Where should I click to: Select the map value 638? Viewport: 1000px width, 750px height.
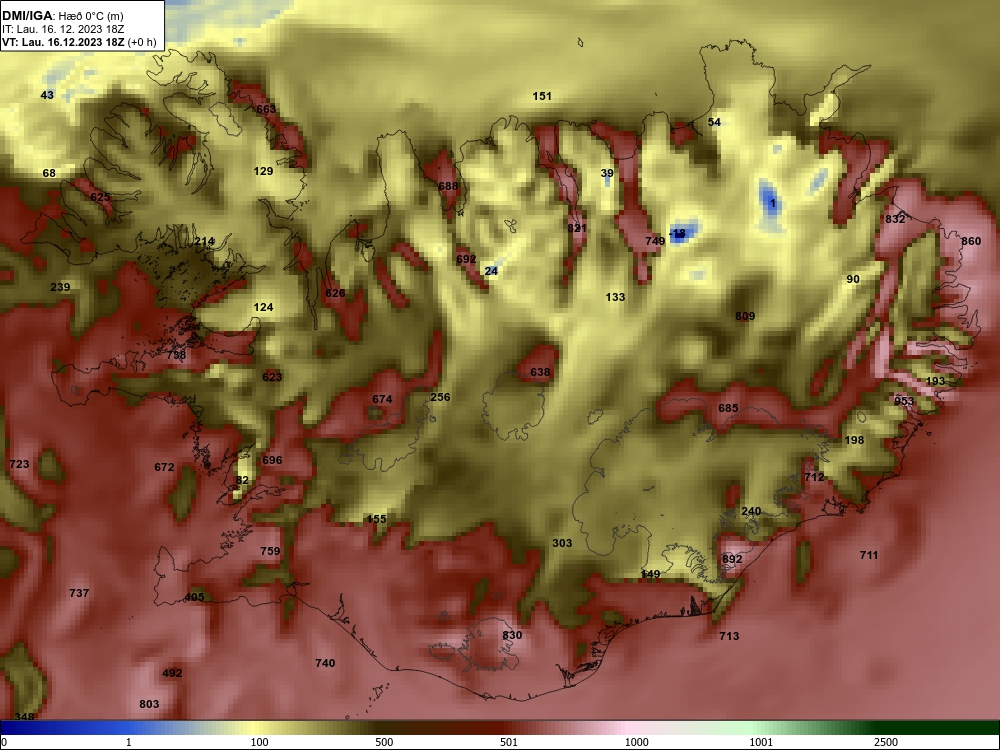coord(540,372)
